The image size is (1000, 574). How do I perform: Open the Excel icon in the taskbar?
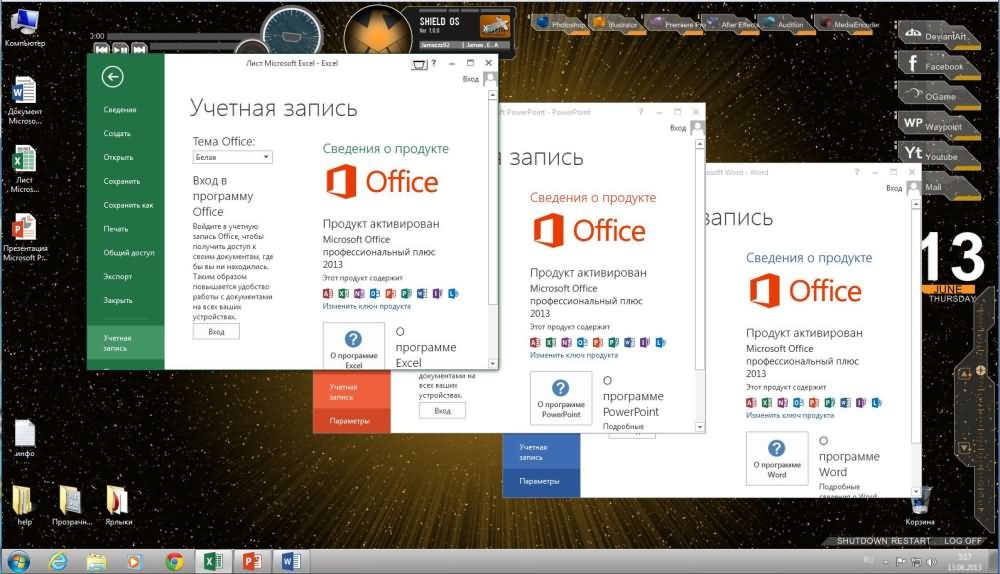[x=211, y=560]
